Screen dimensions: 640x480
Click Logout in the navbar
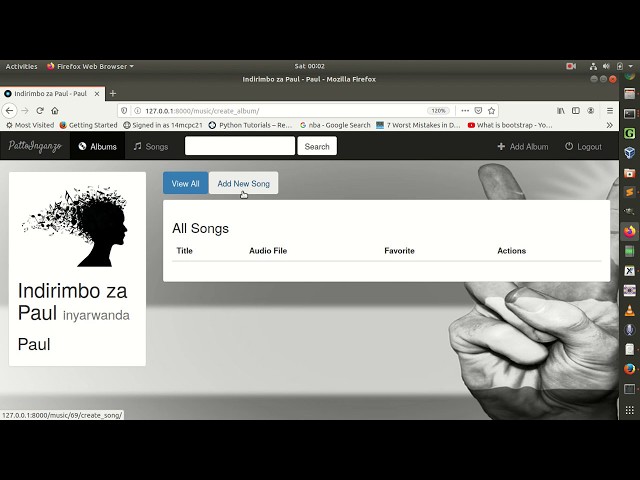click(x=583, y=147)
